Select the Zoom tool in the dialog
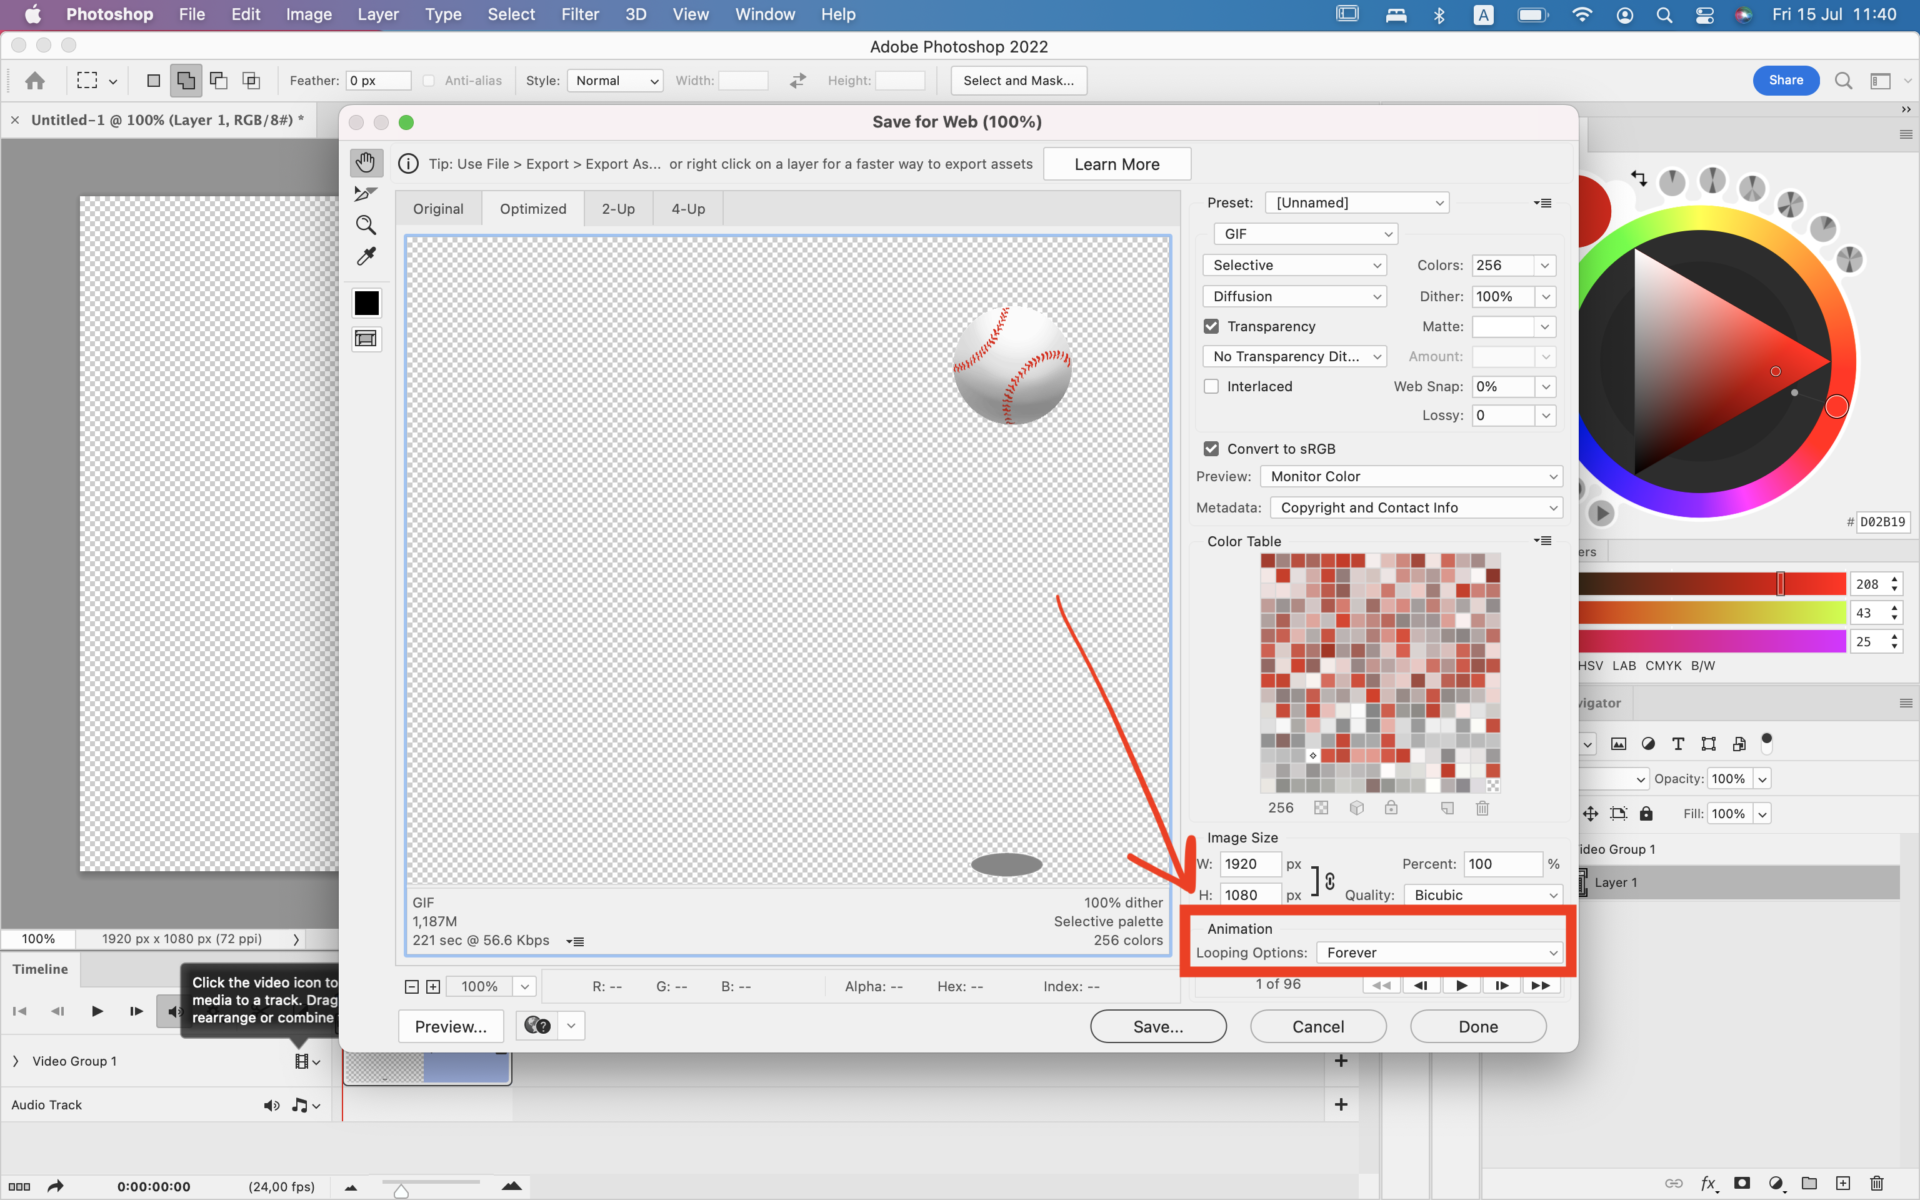The image size is (1920, 1200). [x=366, y=224]
